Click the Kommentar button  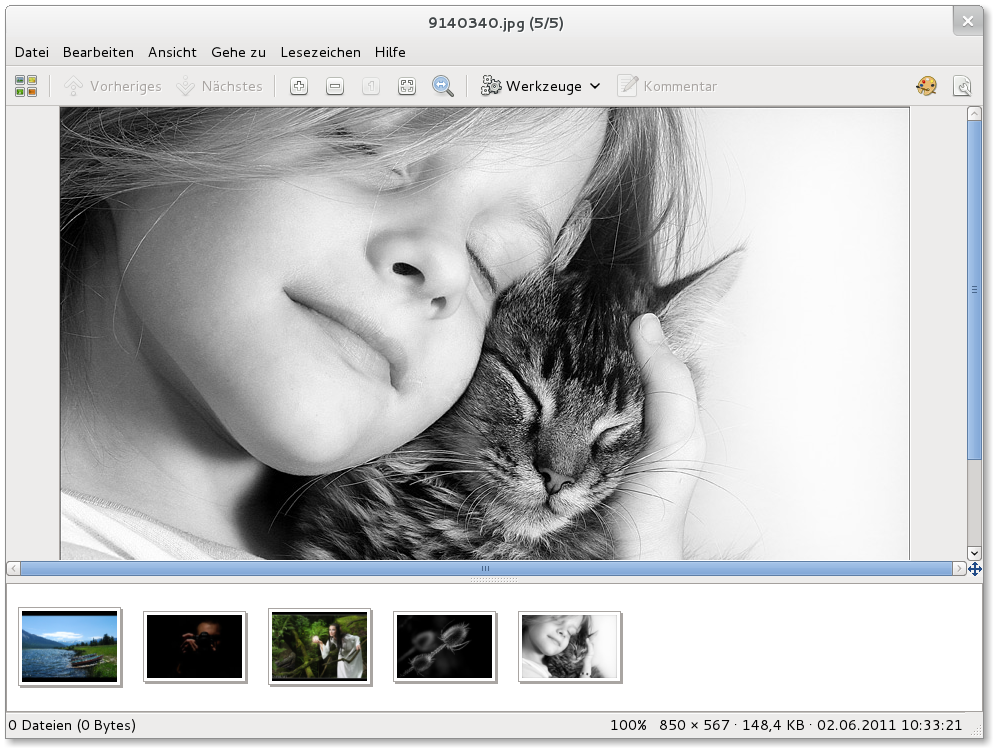667,86
